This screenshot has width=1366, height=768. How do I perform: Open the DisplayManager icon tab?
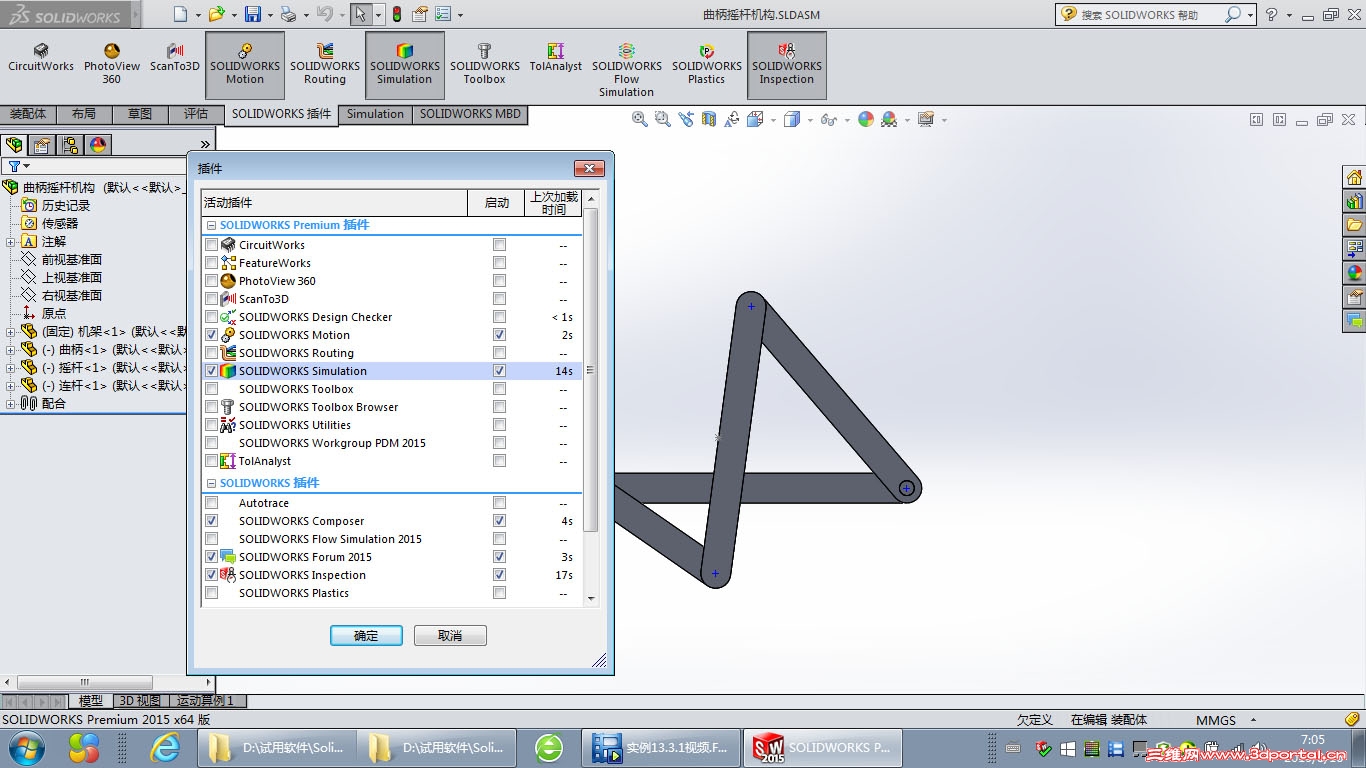coord(98,145)
